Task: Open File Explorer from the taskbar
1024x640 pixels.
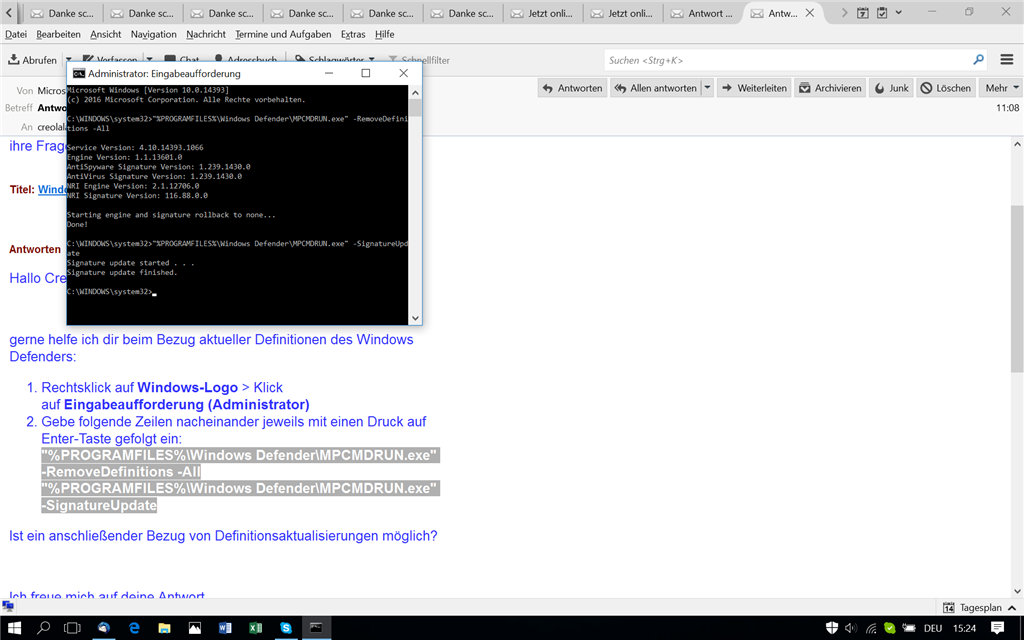Action: click(164, 628)
